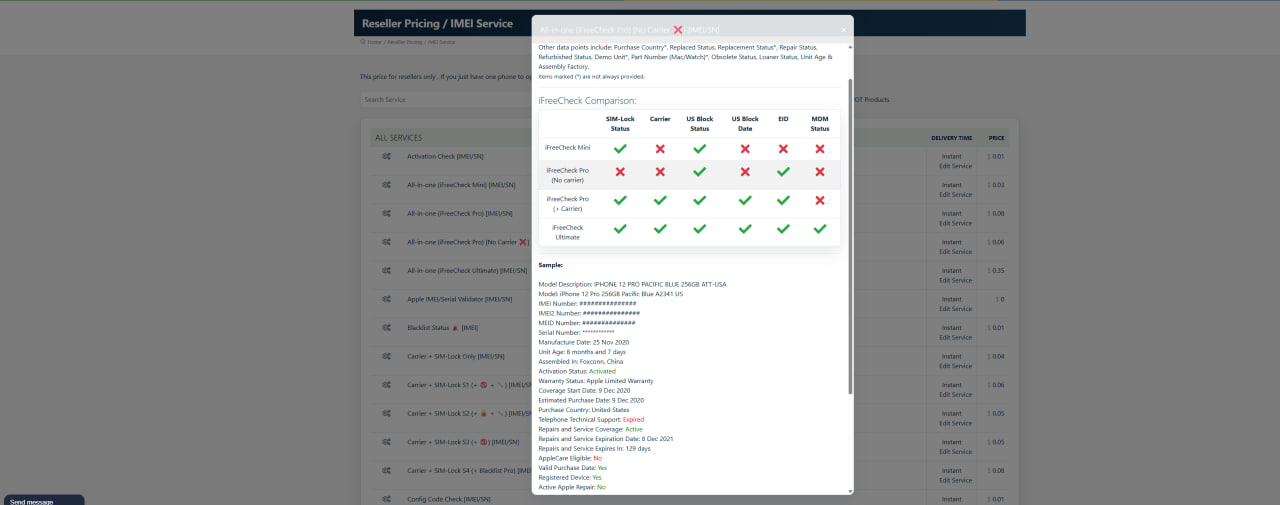Click the PRICE column header
Image resolution: width=1280 pixels, height=505 pixels.
tap(996, 138)
